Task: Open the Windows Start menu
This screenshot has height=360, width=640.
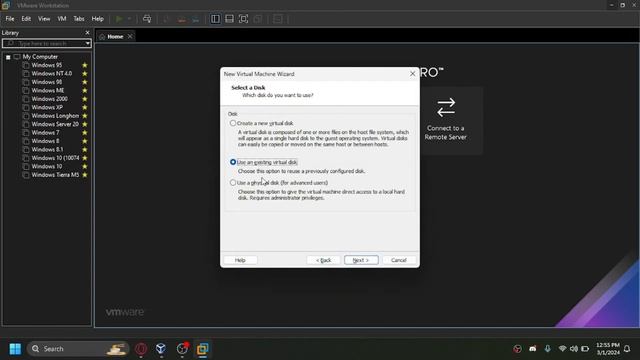Action: pyautogui.click(x=15, y=349)
